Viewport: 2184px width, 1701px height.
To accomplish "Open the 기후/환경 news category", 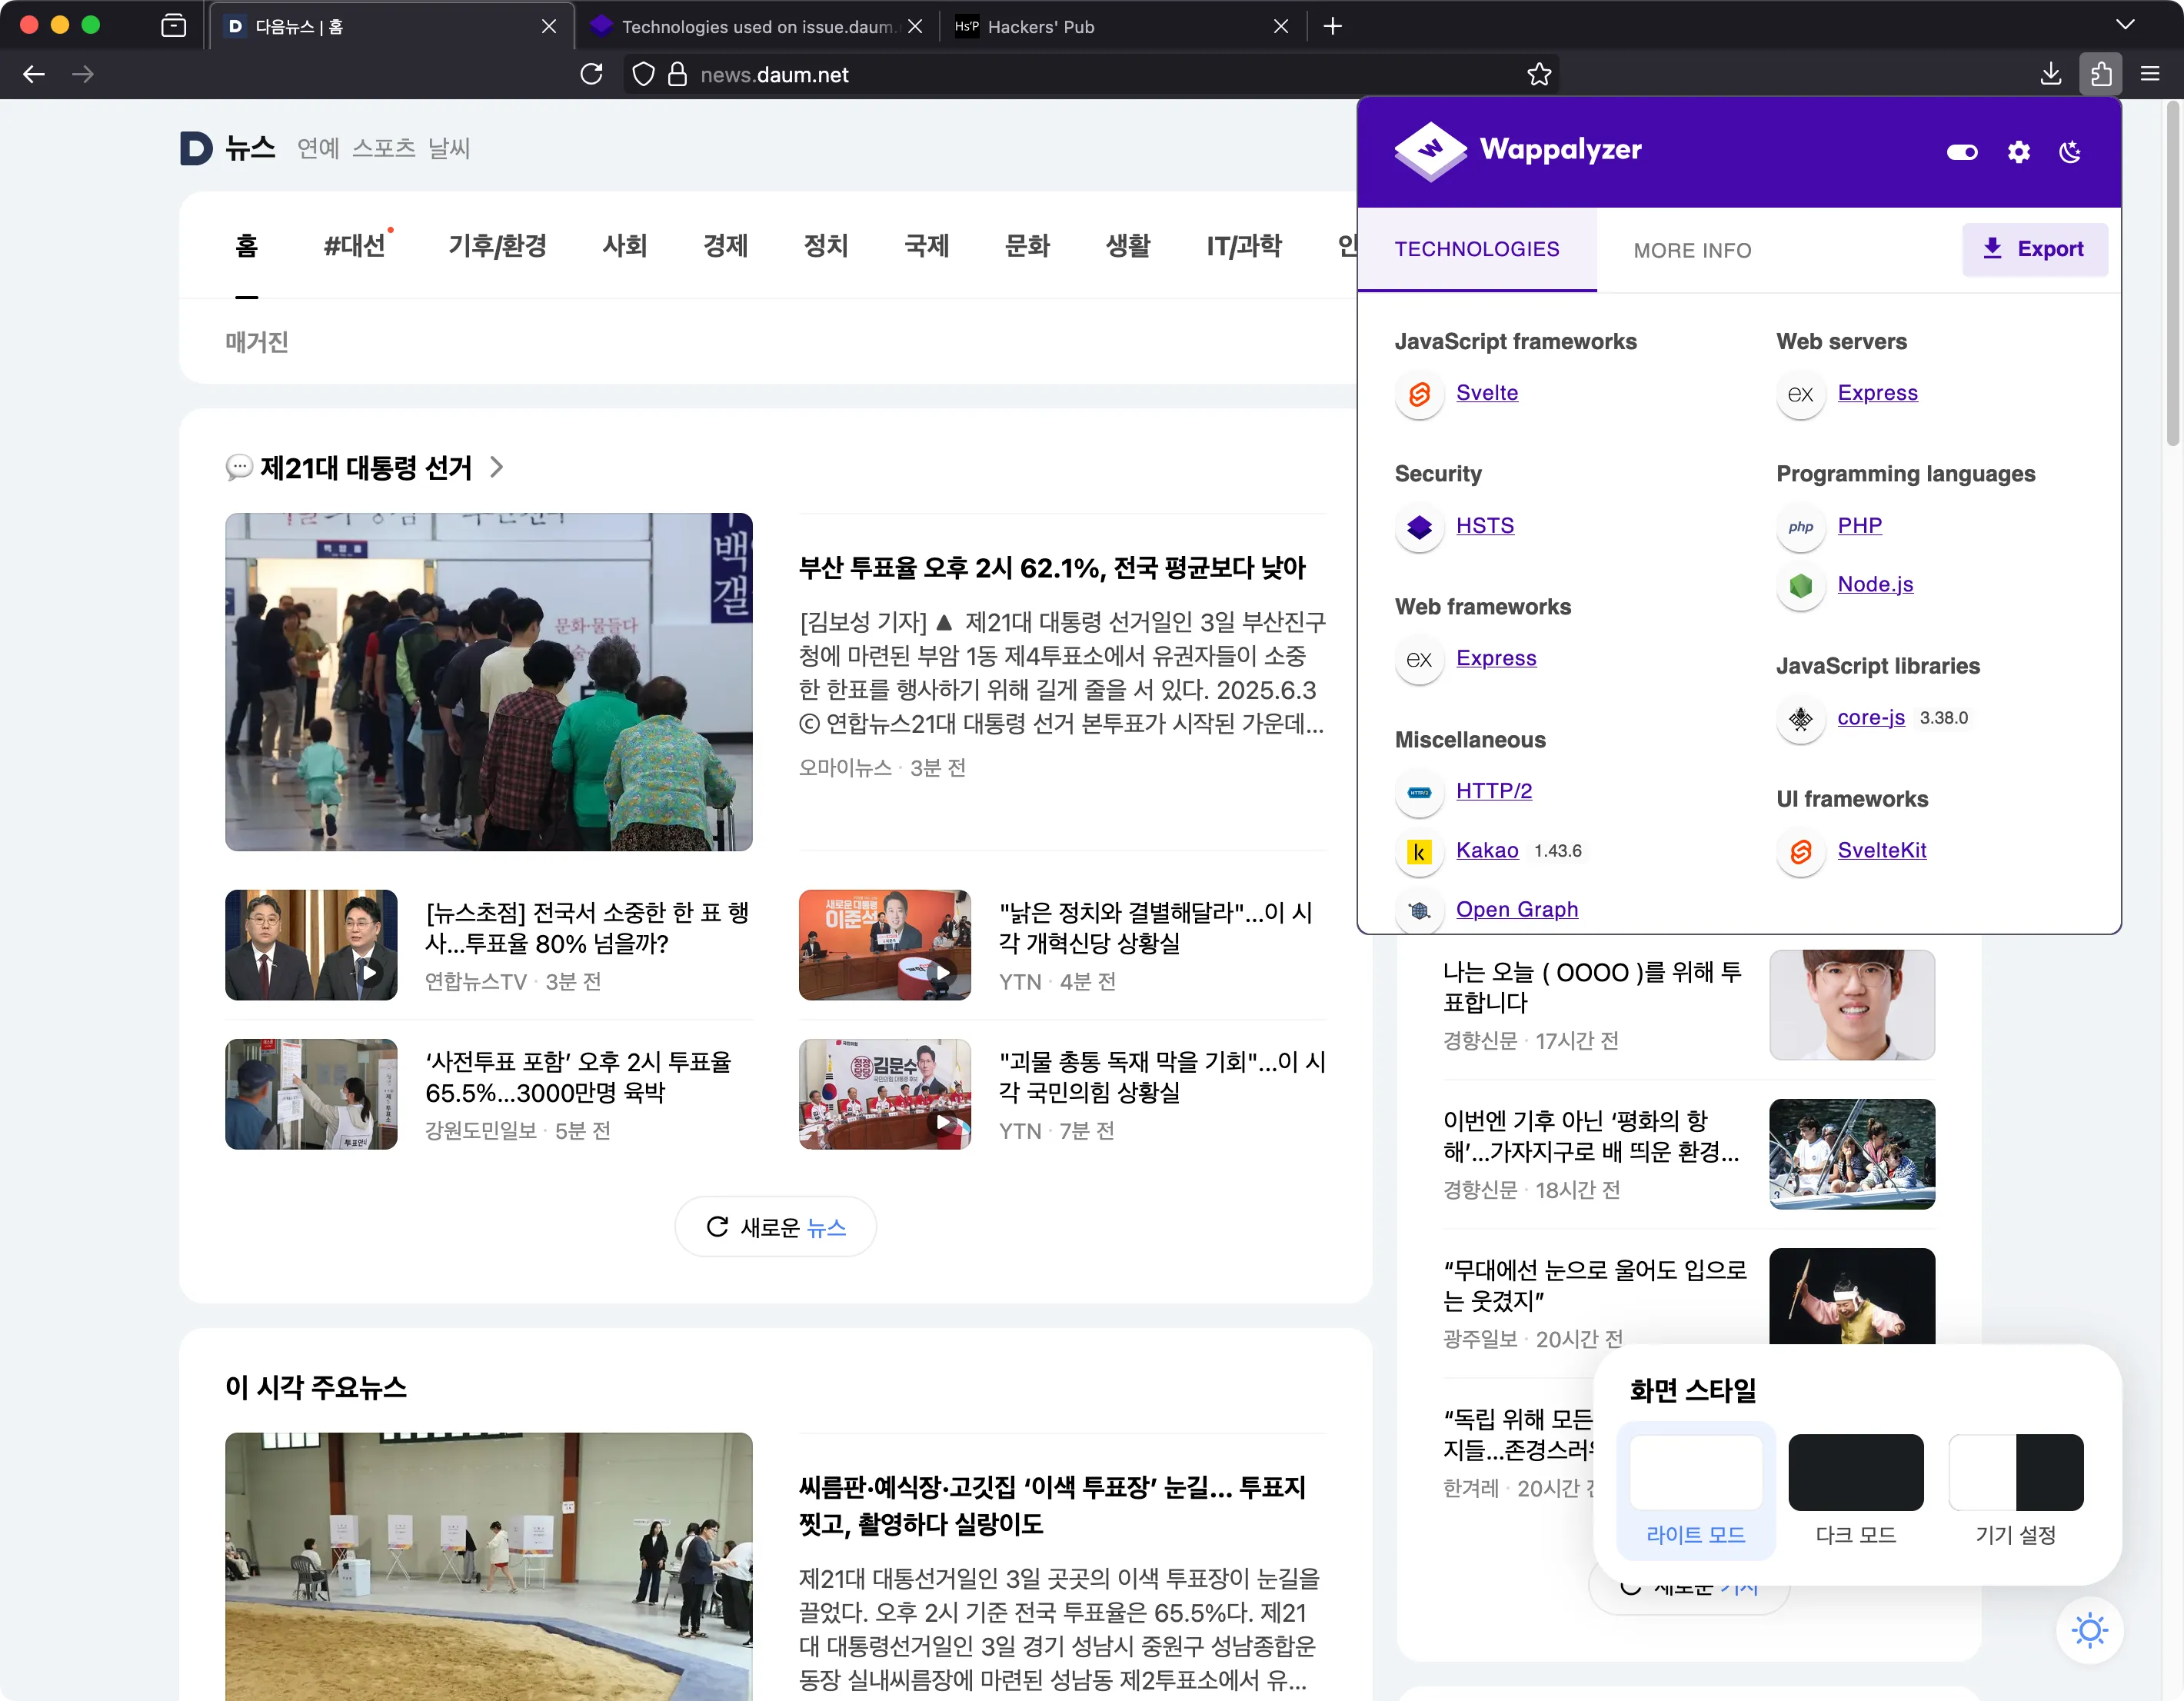I will click(497, 246).
